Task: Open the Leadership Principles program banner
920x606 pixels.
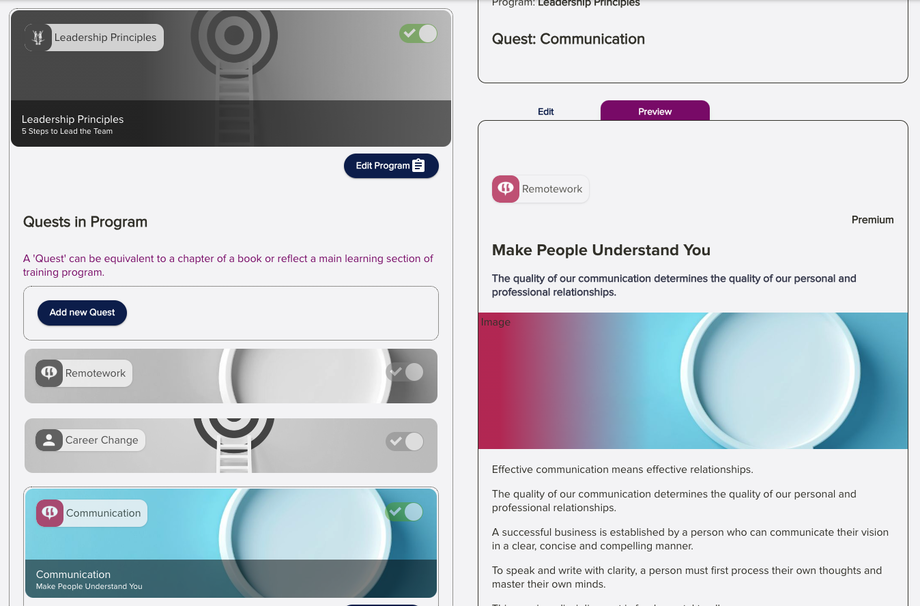Action: 231,78
